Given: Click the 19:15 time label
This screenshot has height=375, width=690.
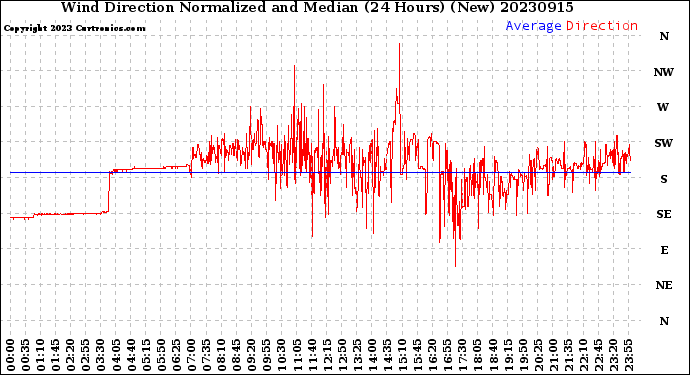Looking at the screenshot, I should [x=508, y=355].
